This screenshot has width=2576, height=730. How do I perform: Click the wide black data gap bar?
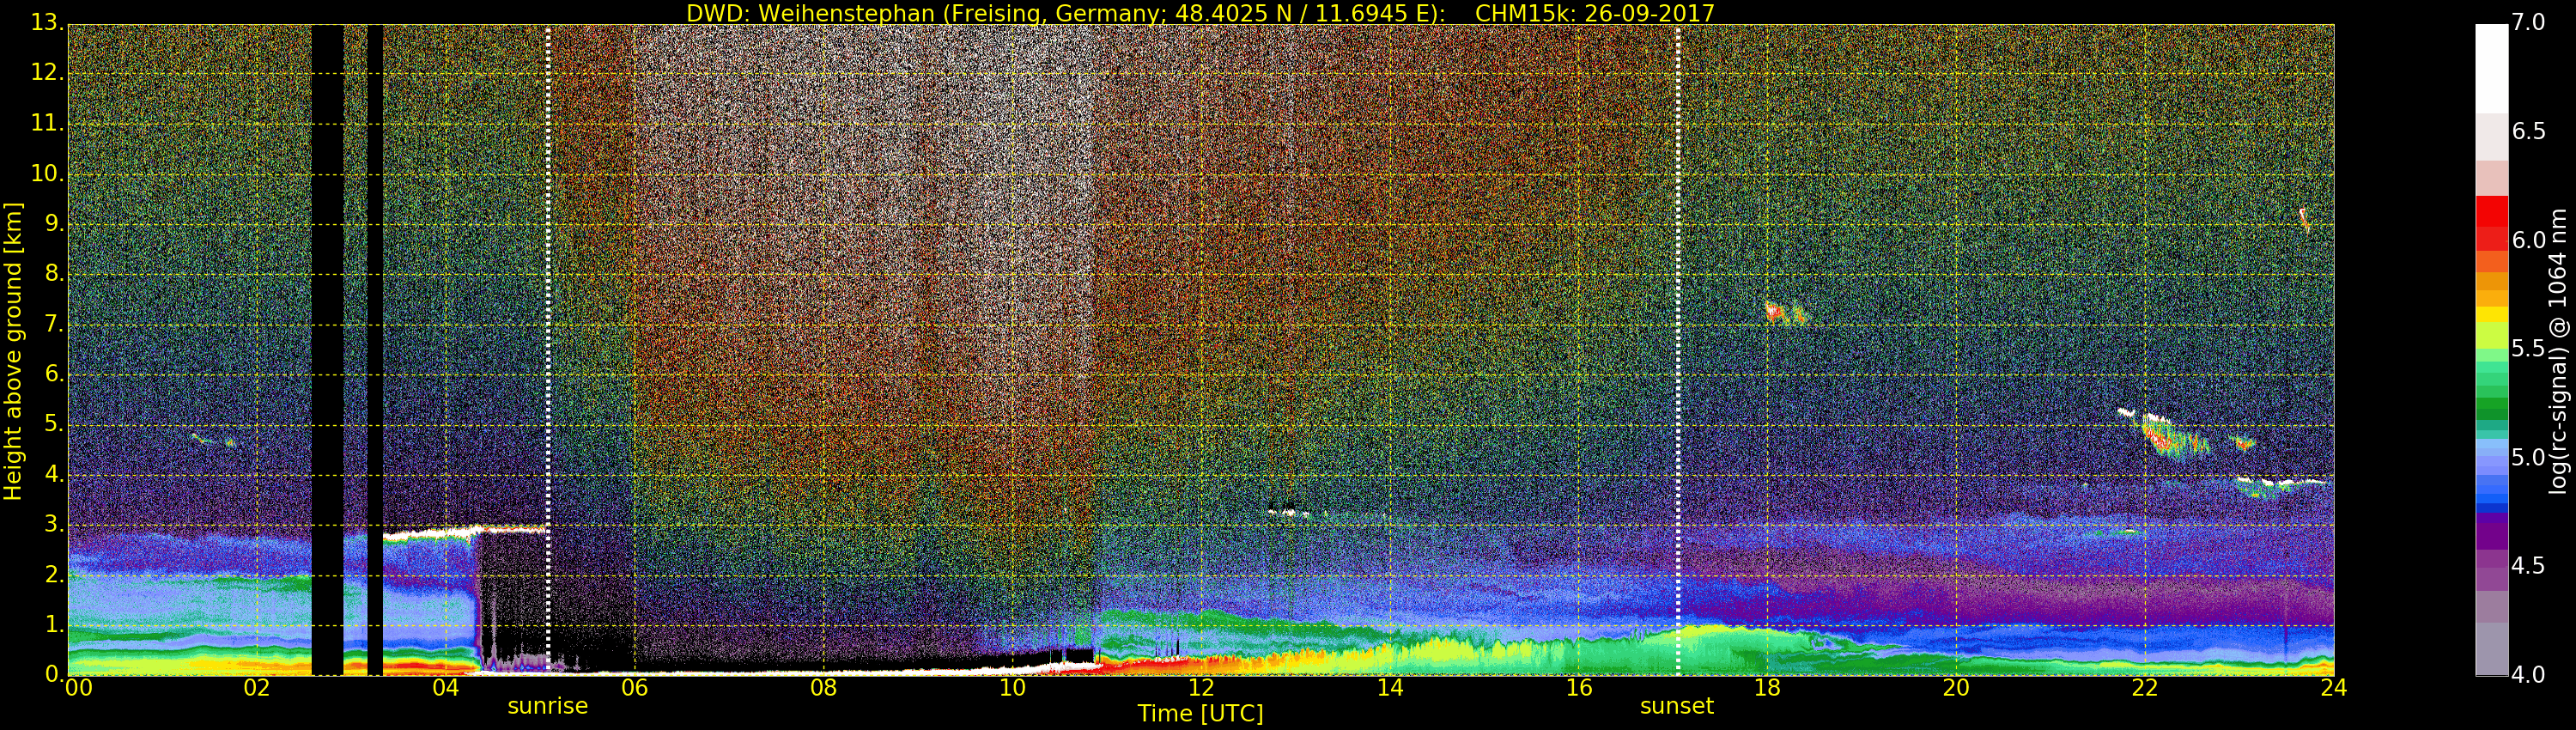pos(327,350)
